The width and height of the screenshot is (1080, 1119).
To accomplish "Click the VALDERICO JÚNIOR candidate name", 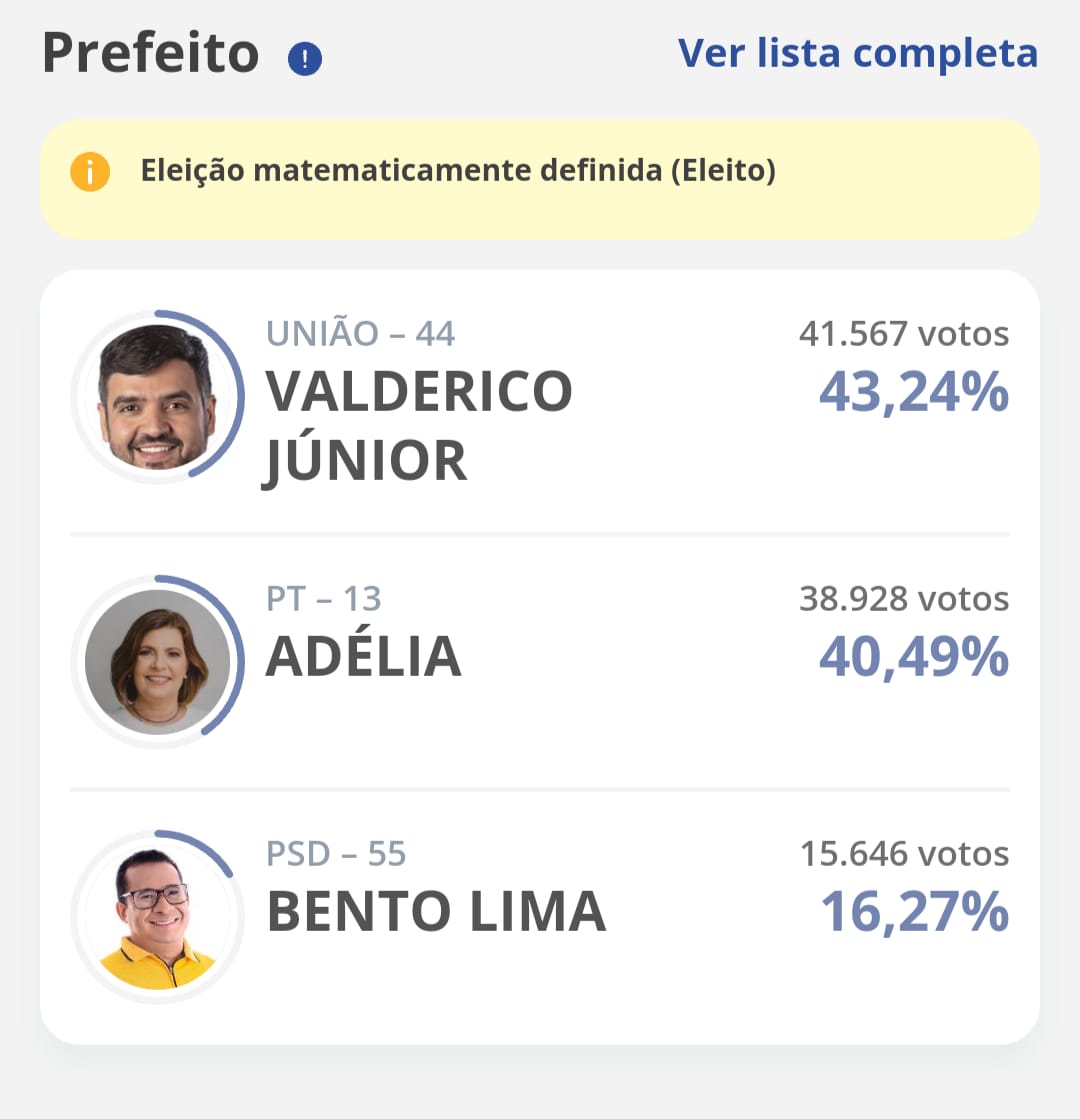I will [419, 427].
